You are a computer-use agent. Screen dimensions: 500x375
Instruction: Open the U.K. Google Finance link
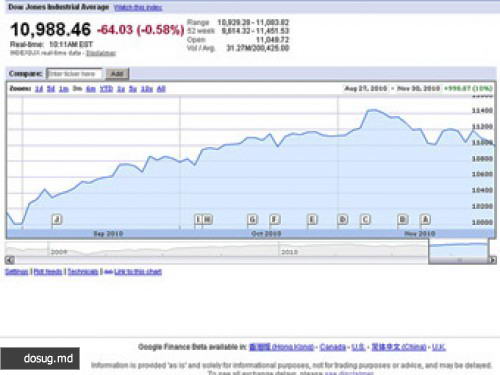click(439, 347)
